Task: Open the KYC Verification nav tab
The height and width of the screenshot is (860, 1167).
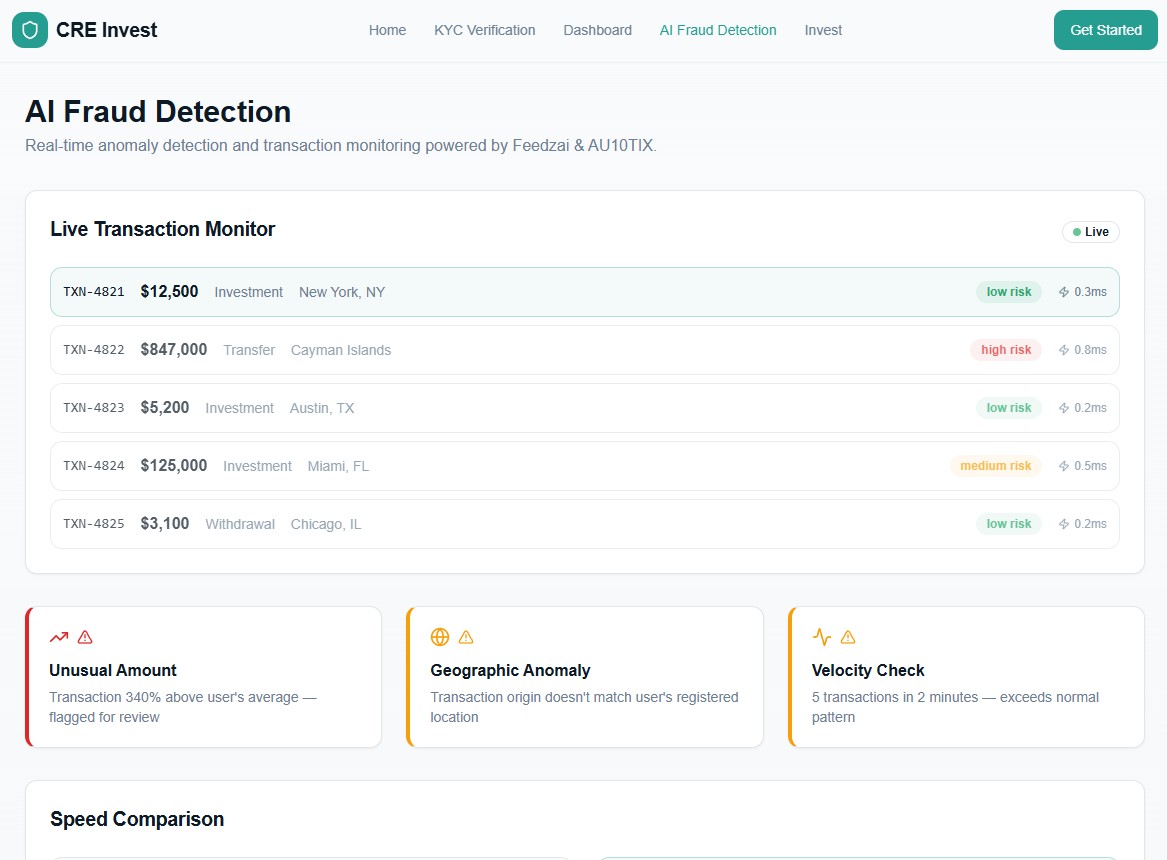Action: click(485, 31)
